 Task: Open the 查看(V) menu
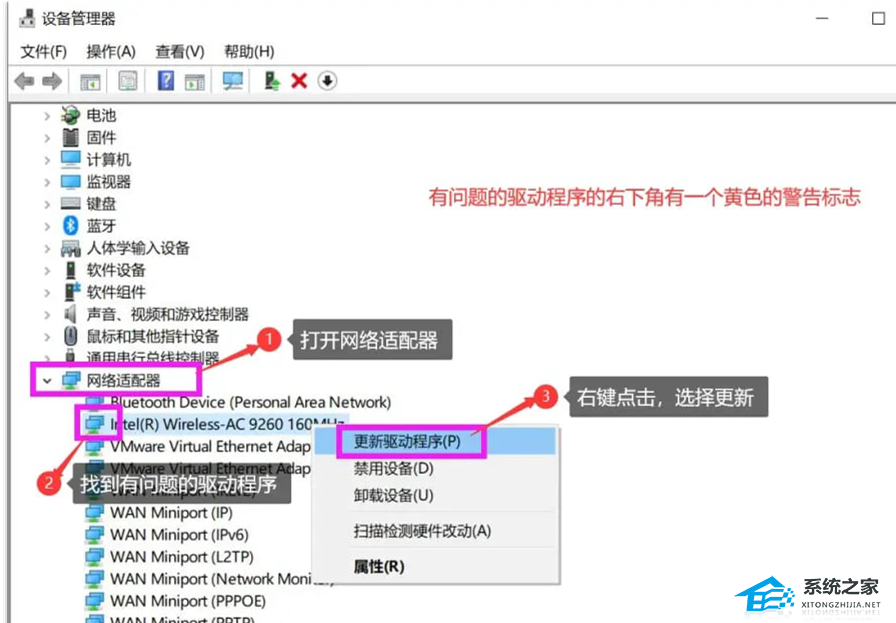pyautogui.click(x=179, y=51)
